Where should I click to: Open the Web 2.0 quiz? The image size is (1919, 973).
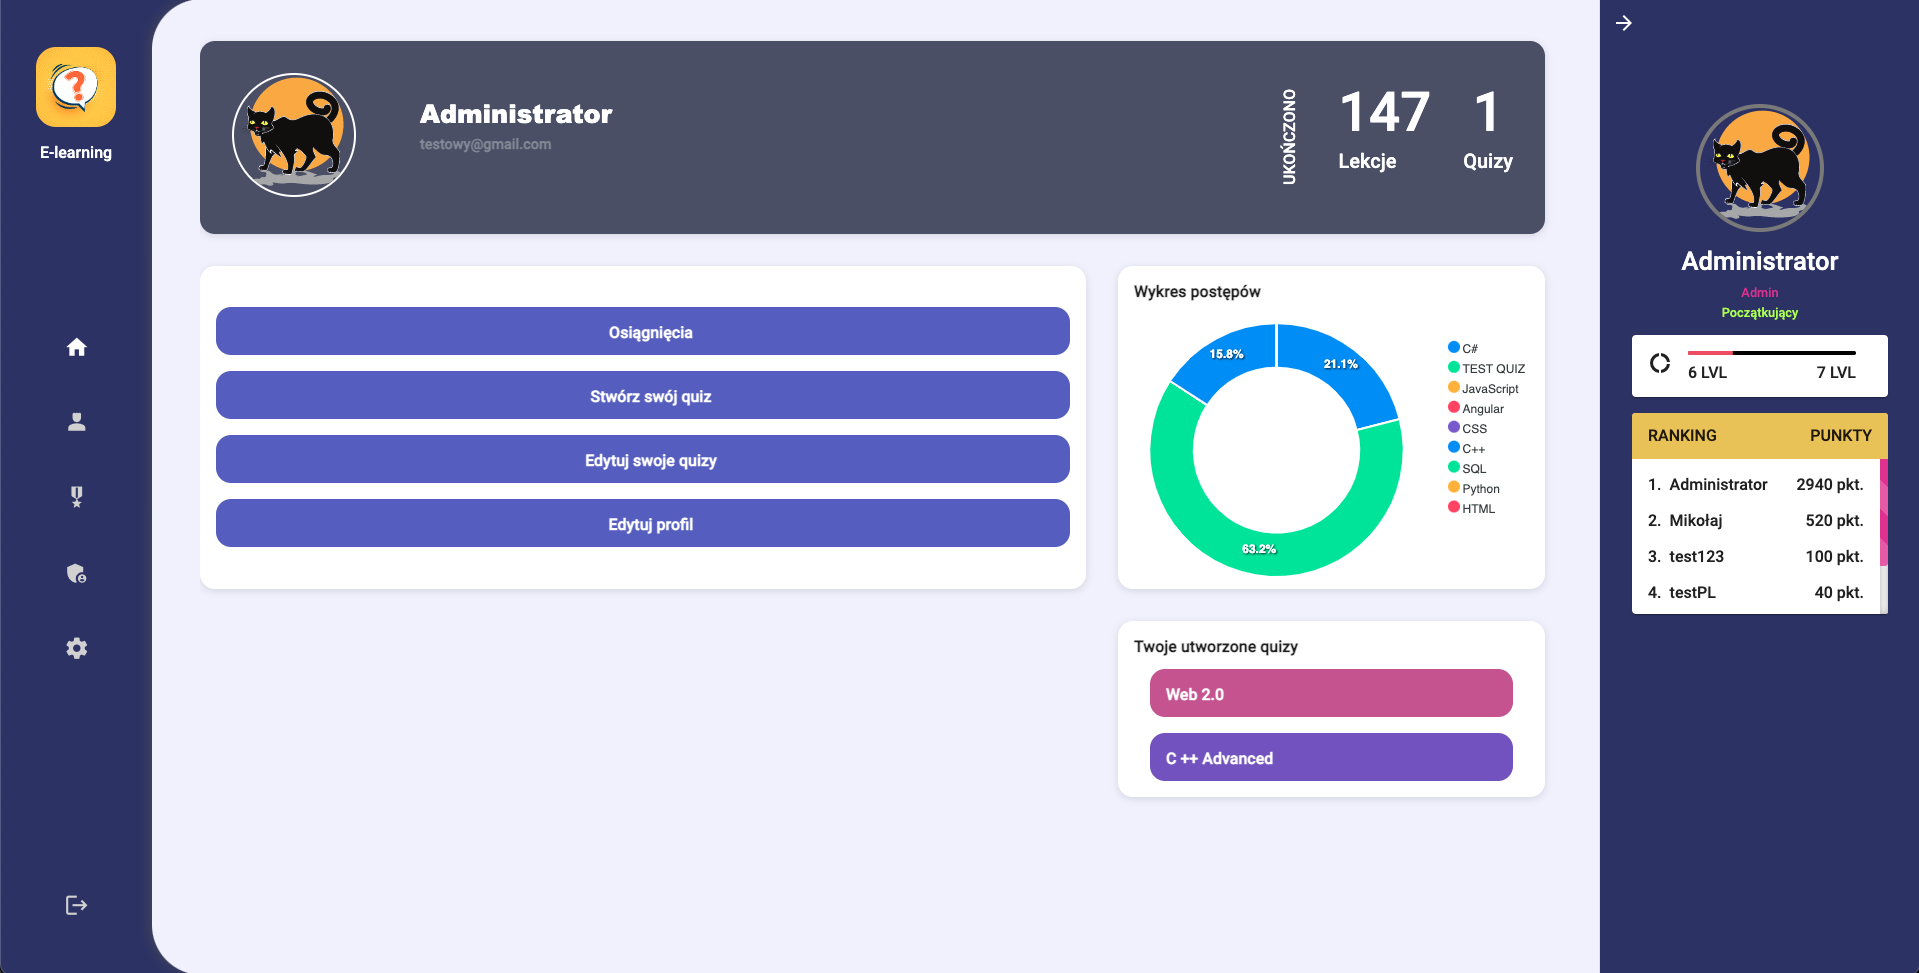coord(1330,693)
